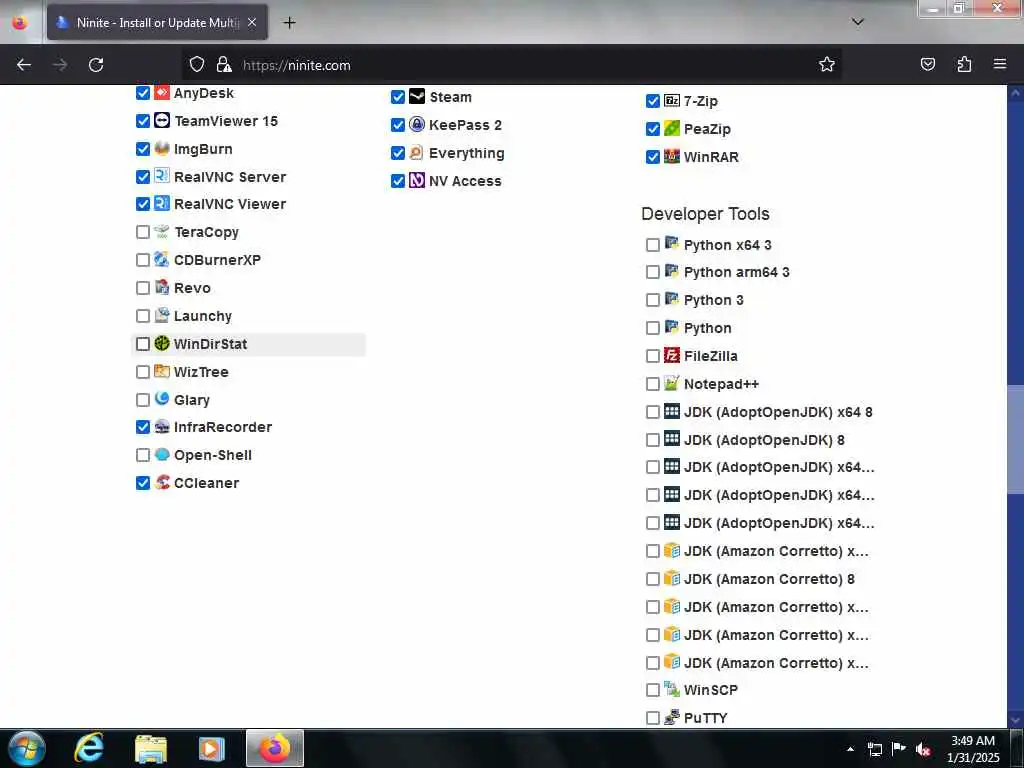The height and width of the screenshot is (768, 1024).
Task: Go back to previous page
Action: point(24,65)
